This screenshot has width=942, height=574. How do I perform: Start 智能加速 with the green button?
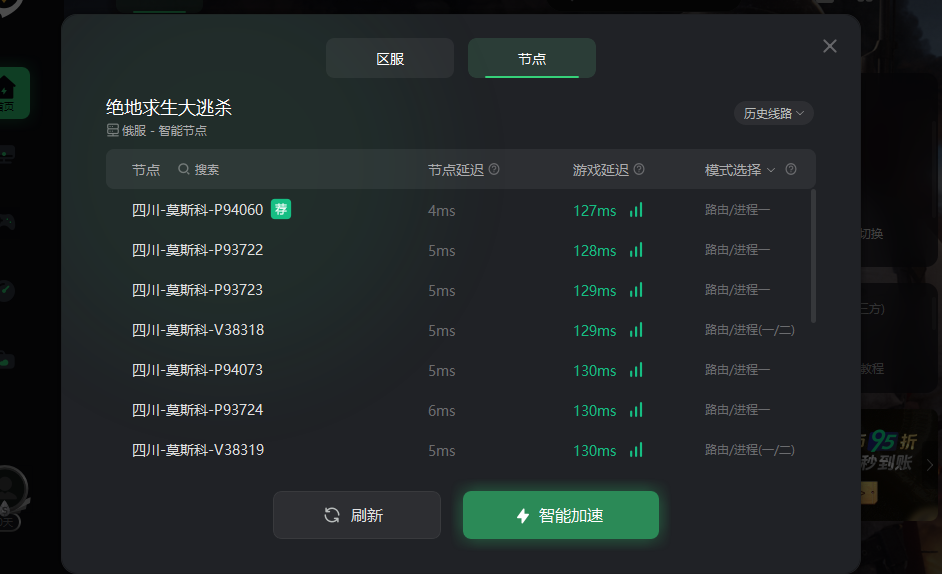tap(561, 515)
